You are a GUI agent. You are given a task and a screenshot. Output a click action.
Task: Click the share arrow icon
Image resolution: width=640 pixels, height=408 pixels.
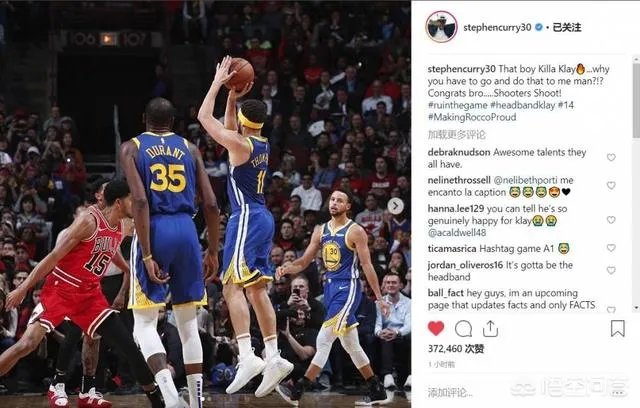coord(490,328)
